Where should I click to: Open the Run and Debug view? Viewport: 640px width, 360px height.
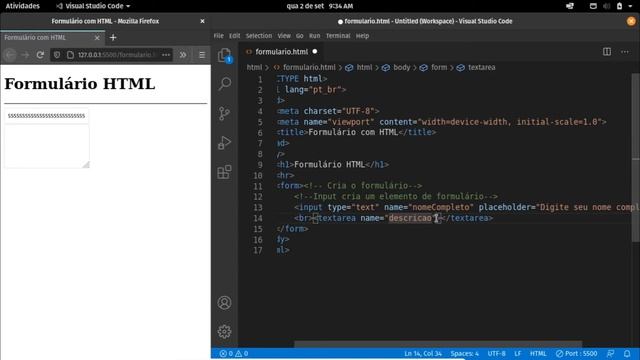224,142
